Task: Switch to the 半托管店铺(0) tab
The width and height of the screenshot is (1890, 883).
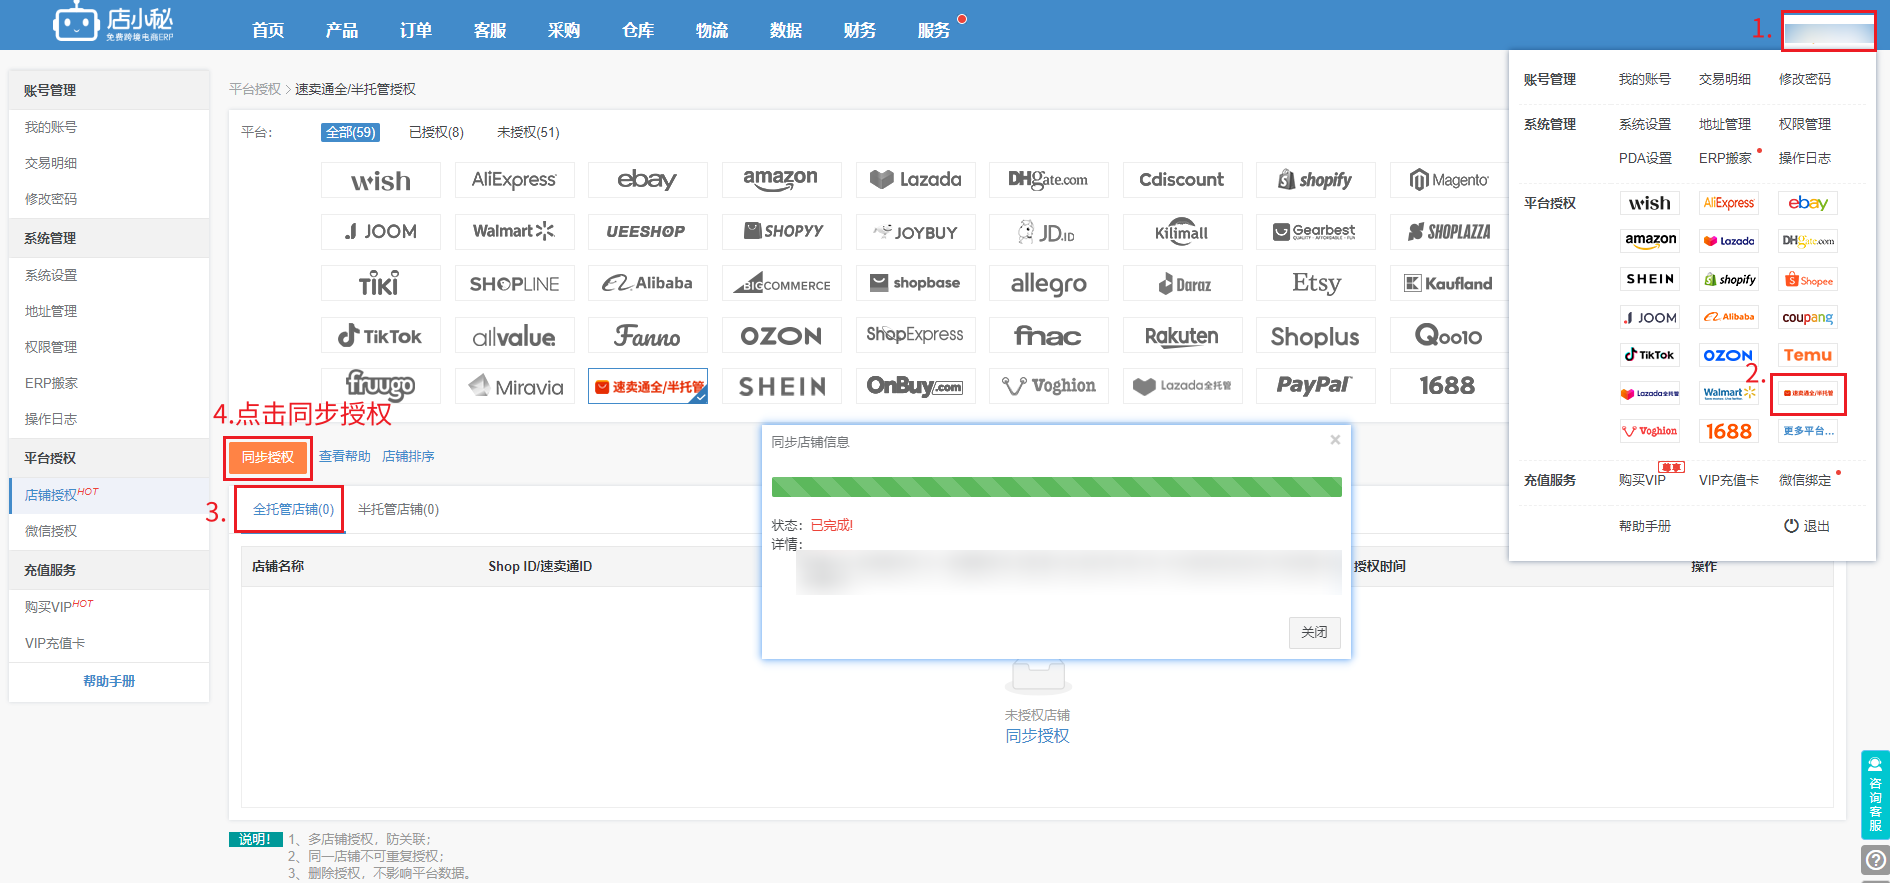Action: 398,509
